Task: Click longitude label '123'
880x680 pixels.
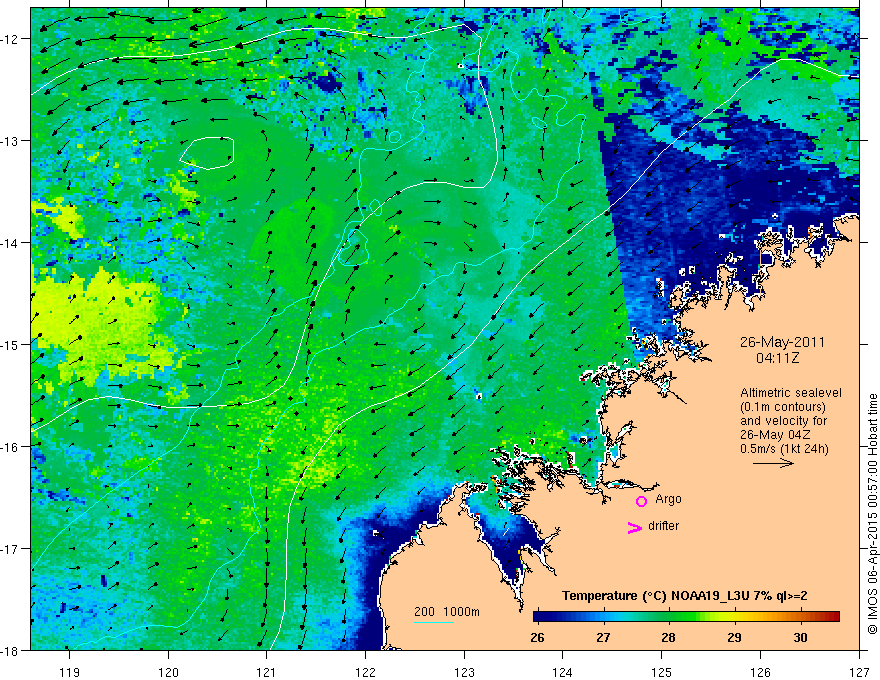Action: (464, 672)
